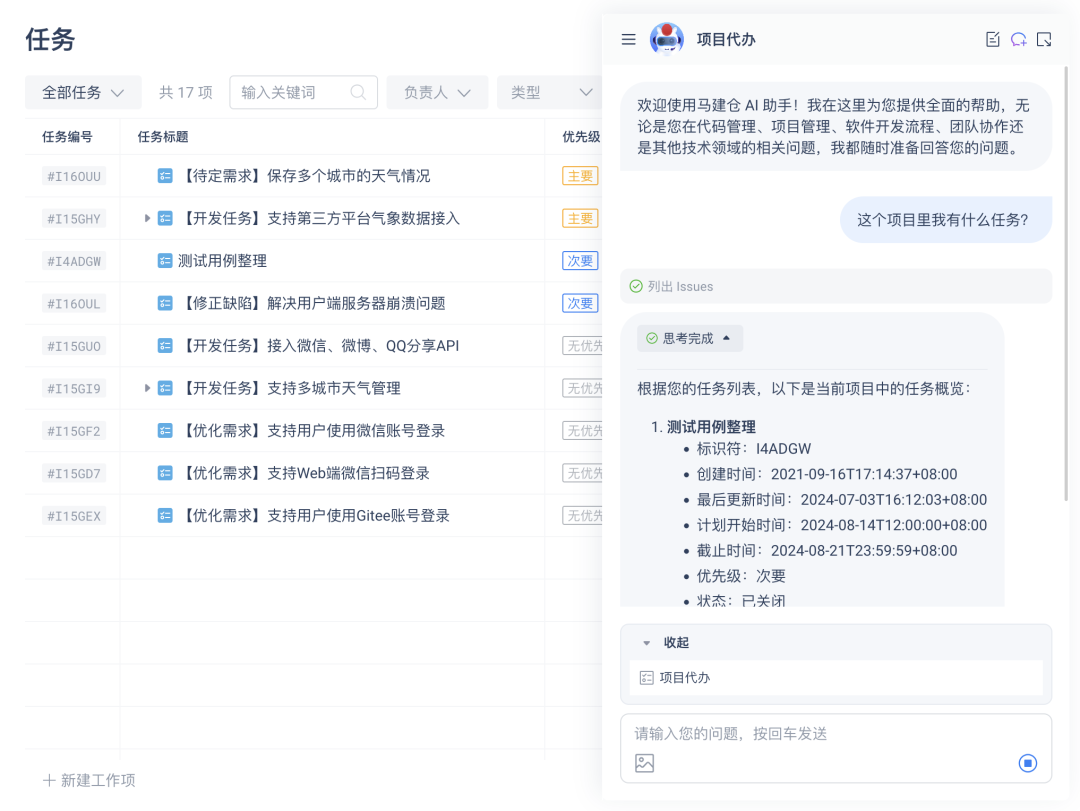Click task type icon for 测试用例整理
The width and height of the screenshot is (1080, 811).
165,261
